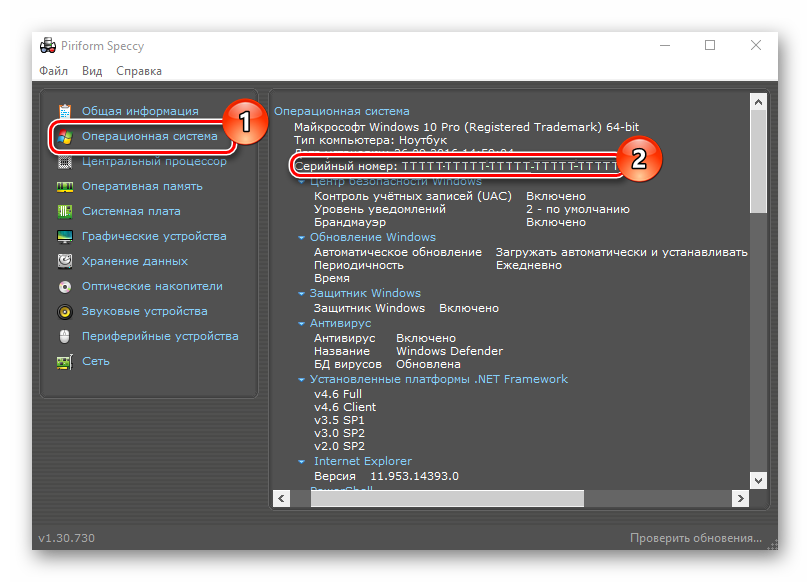
Task: Click the Брандмауэр row
Action: click(450, 222)
